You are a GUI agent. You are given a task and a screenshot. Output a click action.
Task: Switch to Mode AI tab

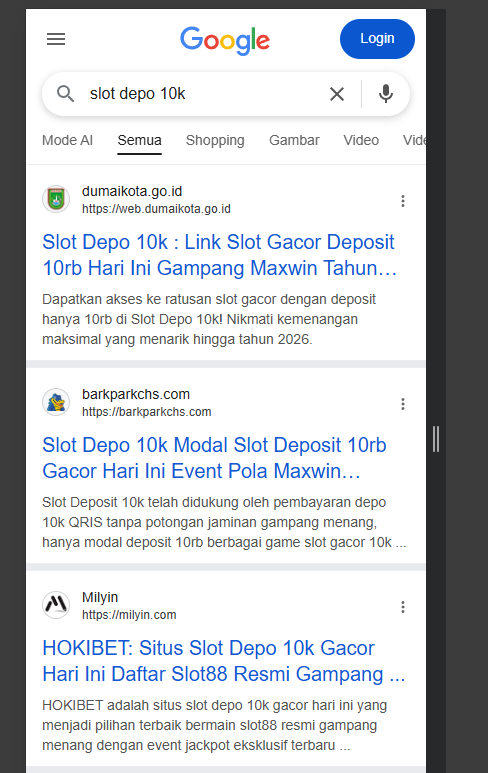[68, 141]
